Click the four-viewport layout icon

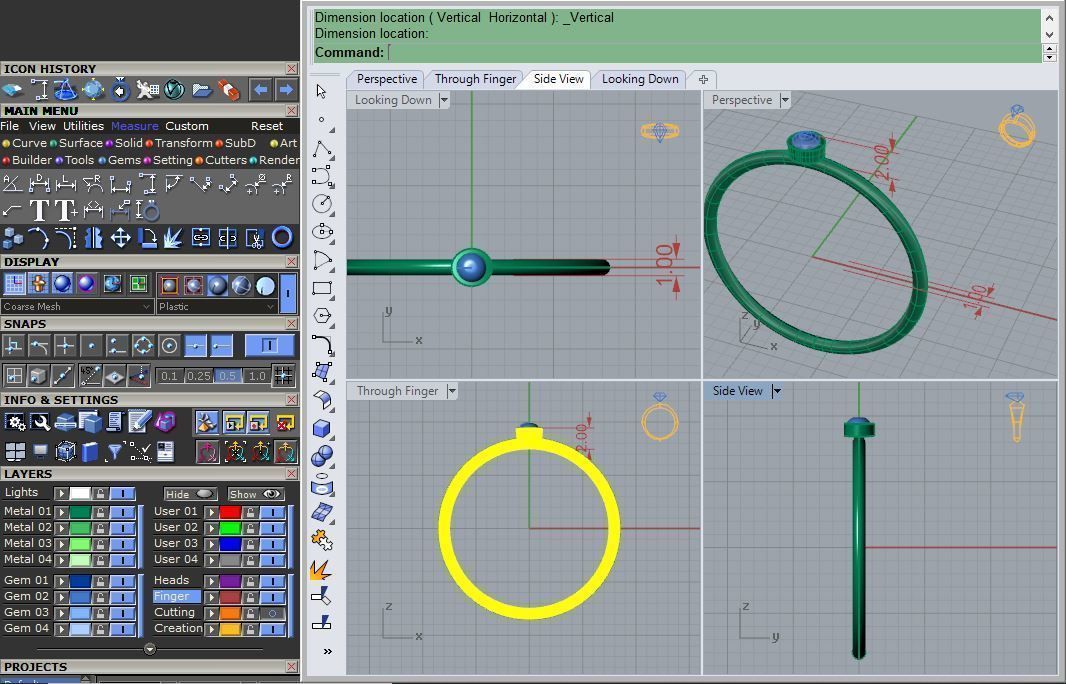[14, 451]
